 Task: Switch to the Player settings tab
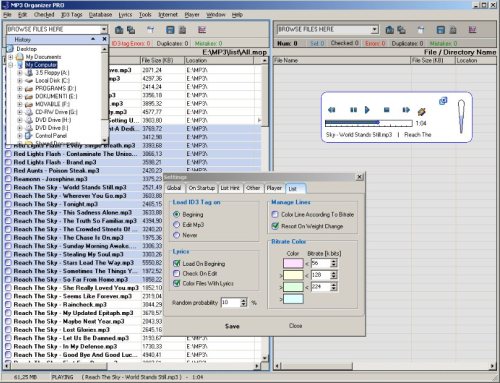click(x=274, y=188)
